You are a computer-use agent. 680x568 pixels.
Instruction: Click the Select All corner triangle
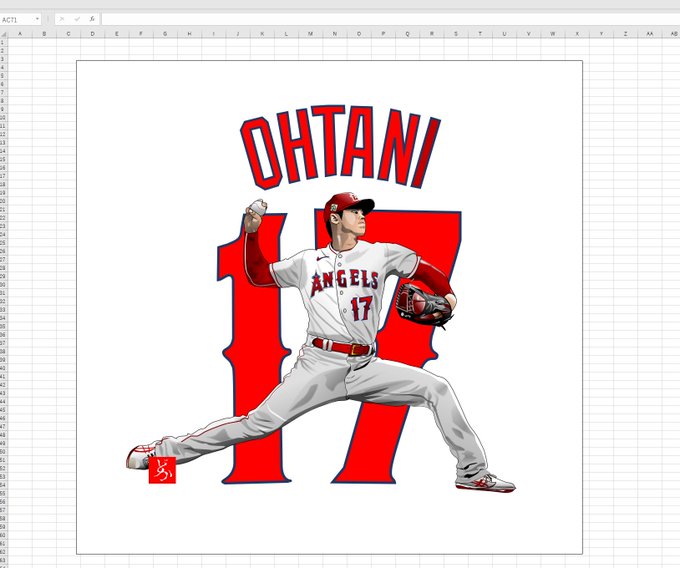point(3,34)
